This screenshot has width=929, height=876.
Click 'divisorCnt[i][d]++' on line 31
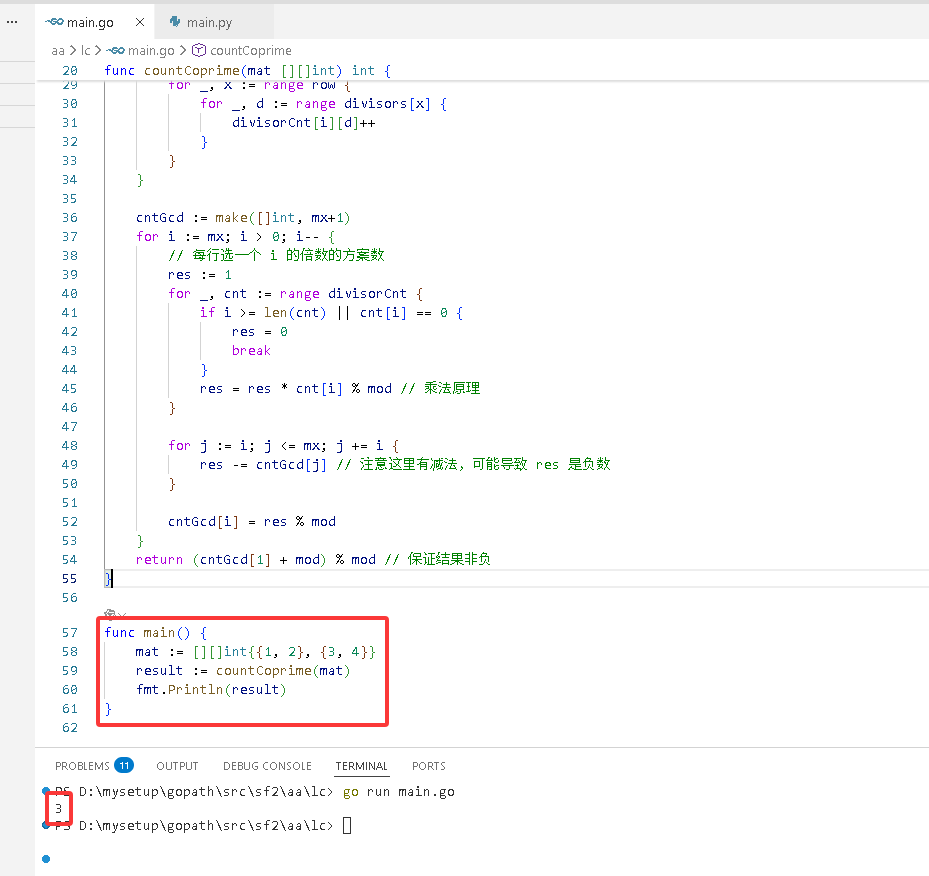pos(303,123)
